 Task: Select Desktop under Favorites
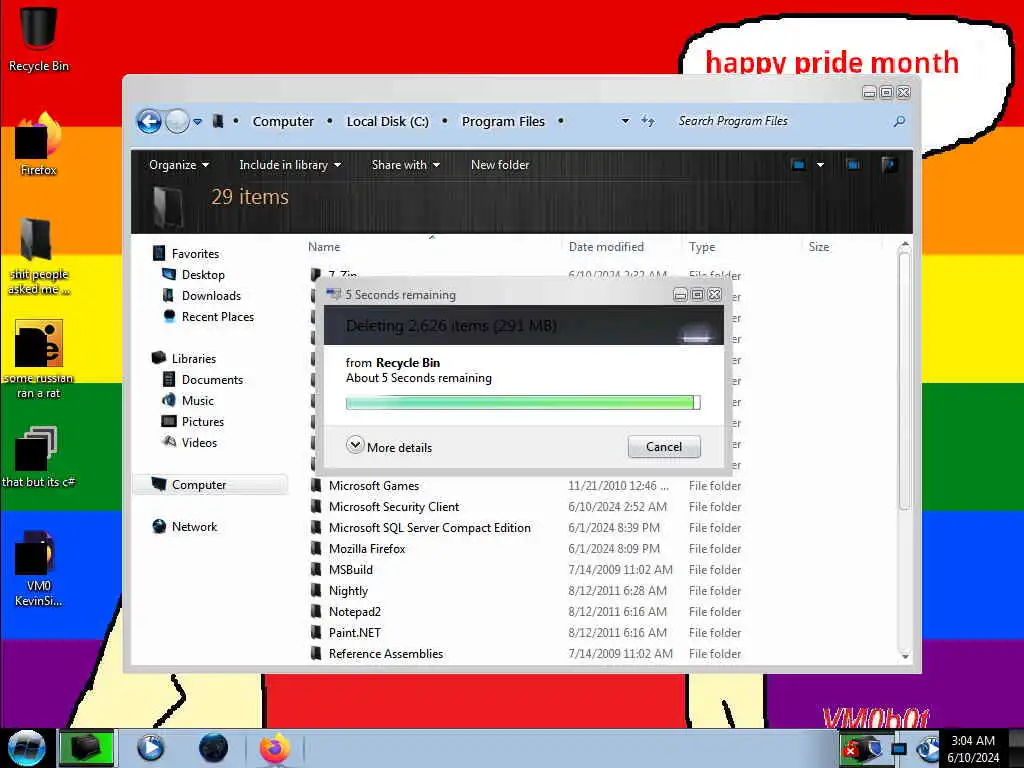[x=203, y=275]
